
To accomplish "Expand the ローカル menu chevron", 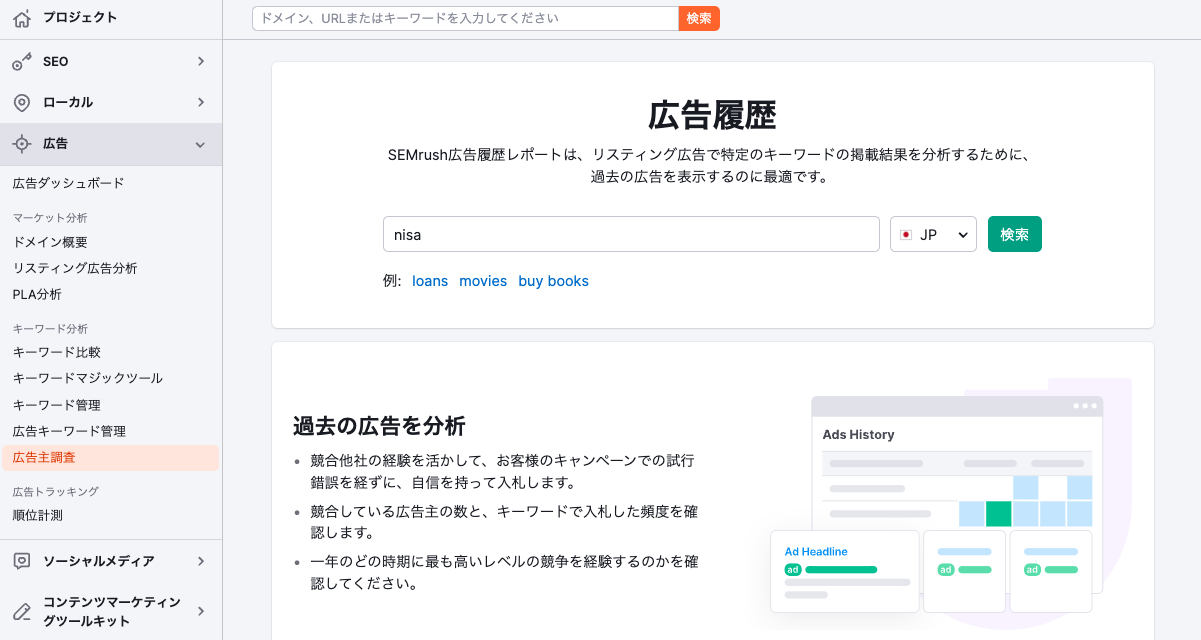I will point(200,102).
